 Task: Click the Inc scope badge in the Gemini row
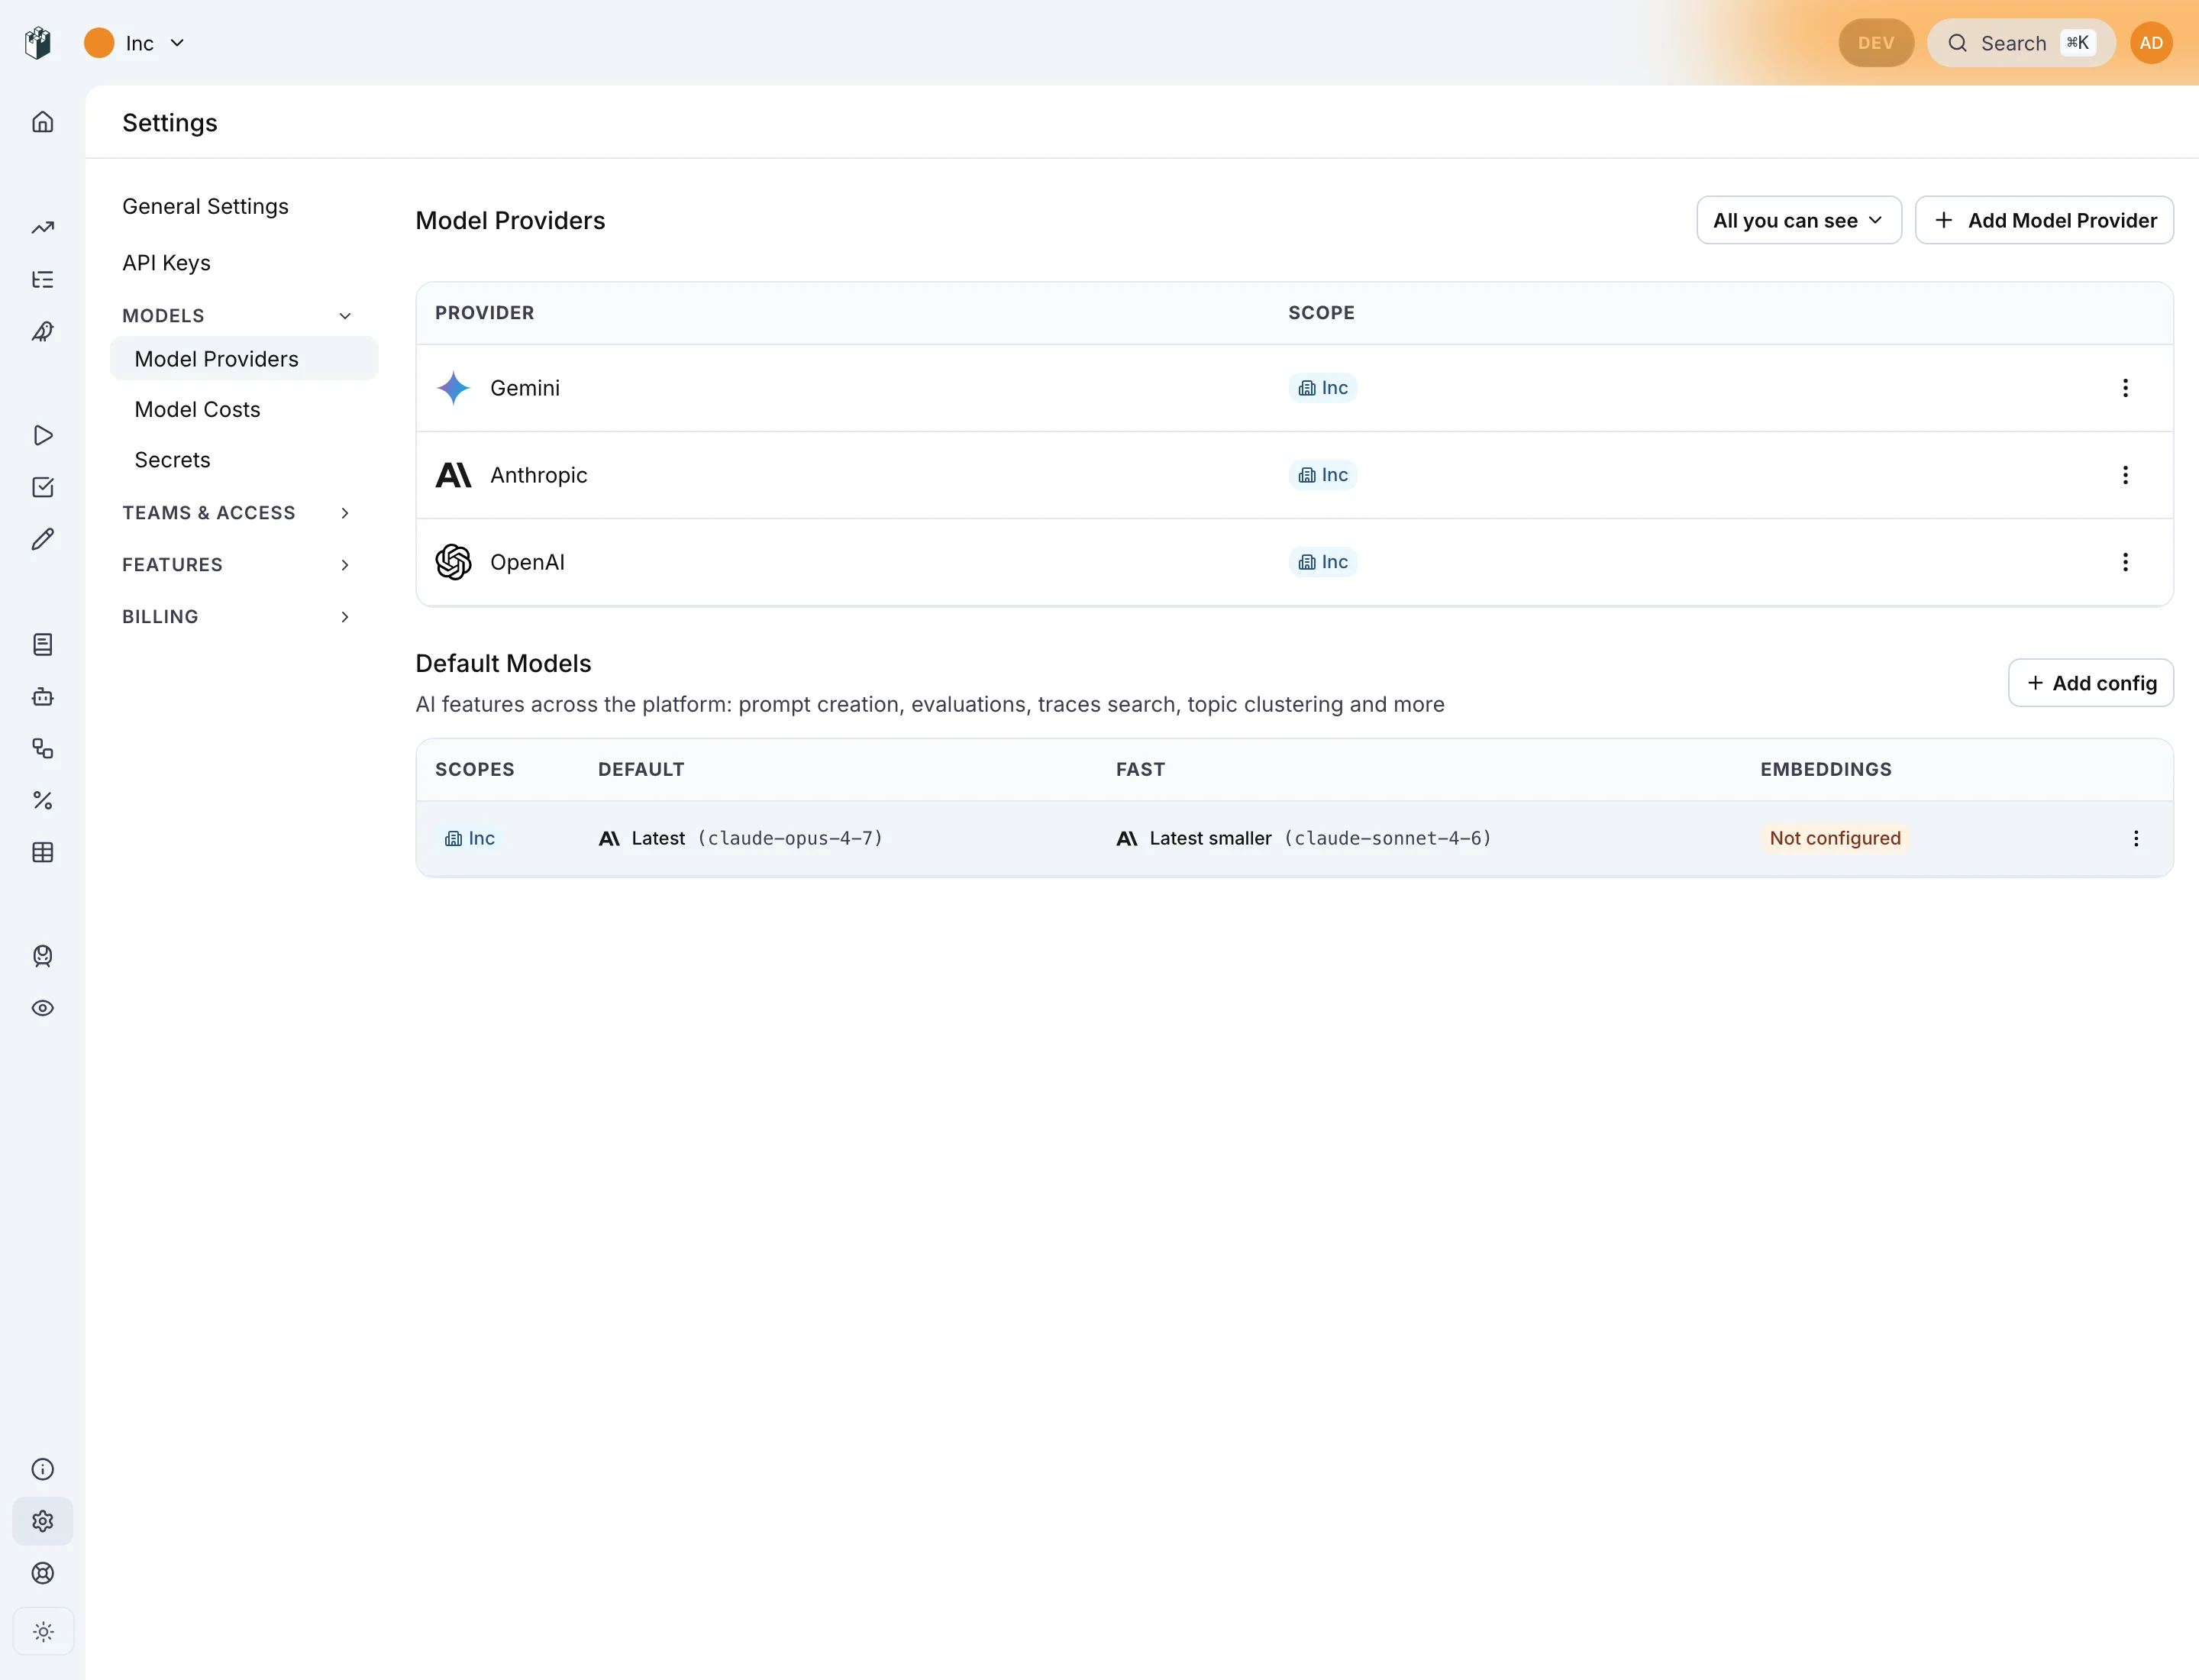point(1322,388)
